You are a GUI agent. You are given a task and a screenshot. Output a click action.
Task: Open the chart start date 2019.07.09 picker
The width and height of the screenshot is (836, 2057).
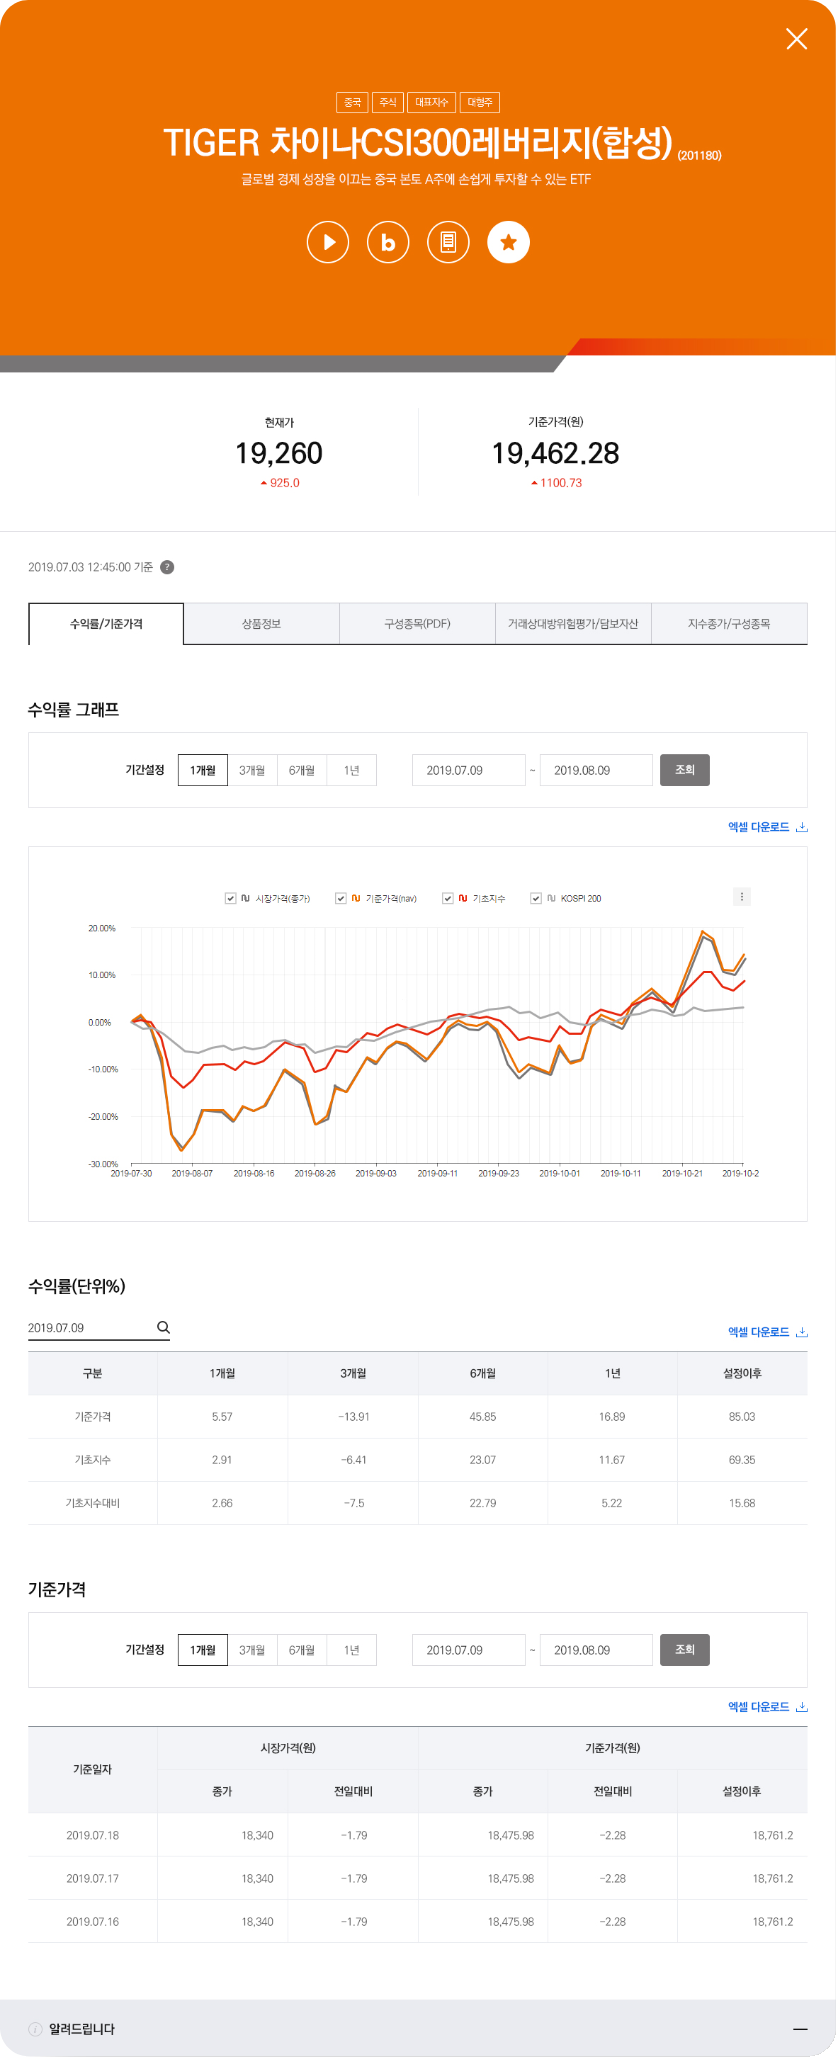pyautogui.click(x=469, y=770)
